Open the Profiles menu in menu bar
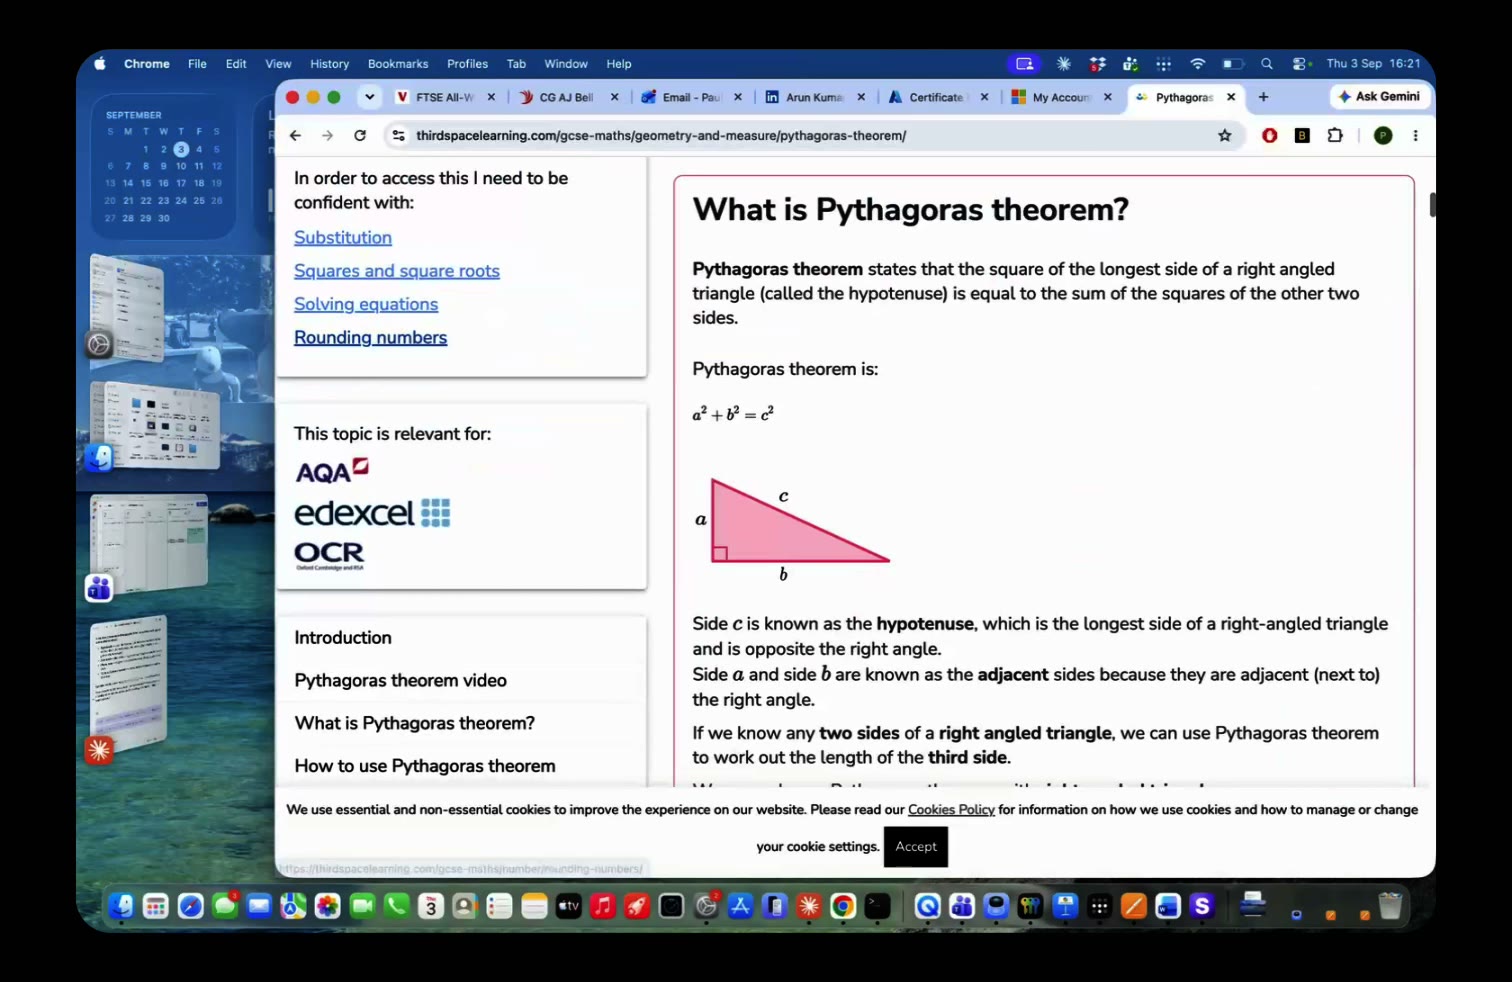The height and width of the screenshot is (982, 1512). (x=467, y=64)
